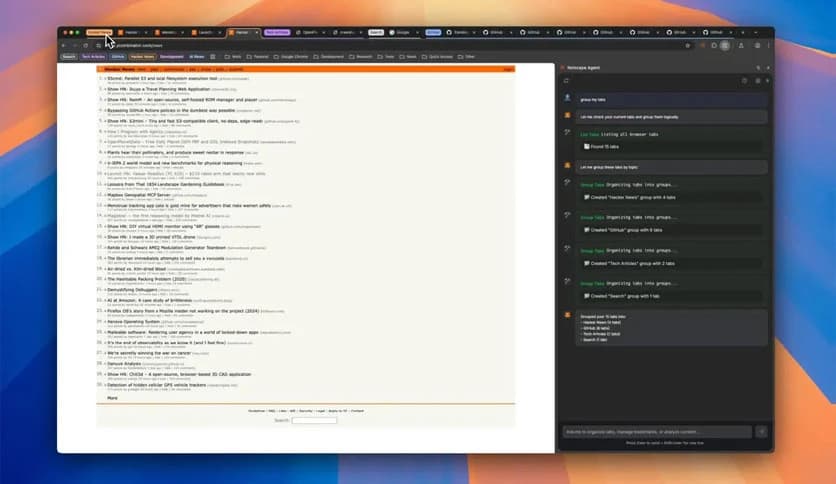
Task: Switch to the Welcome tab
Action: pyautogui.click(x=168, y=33)
